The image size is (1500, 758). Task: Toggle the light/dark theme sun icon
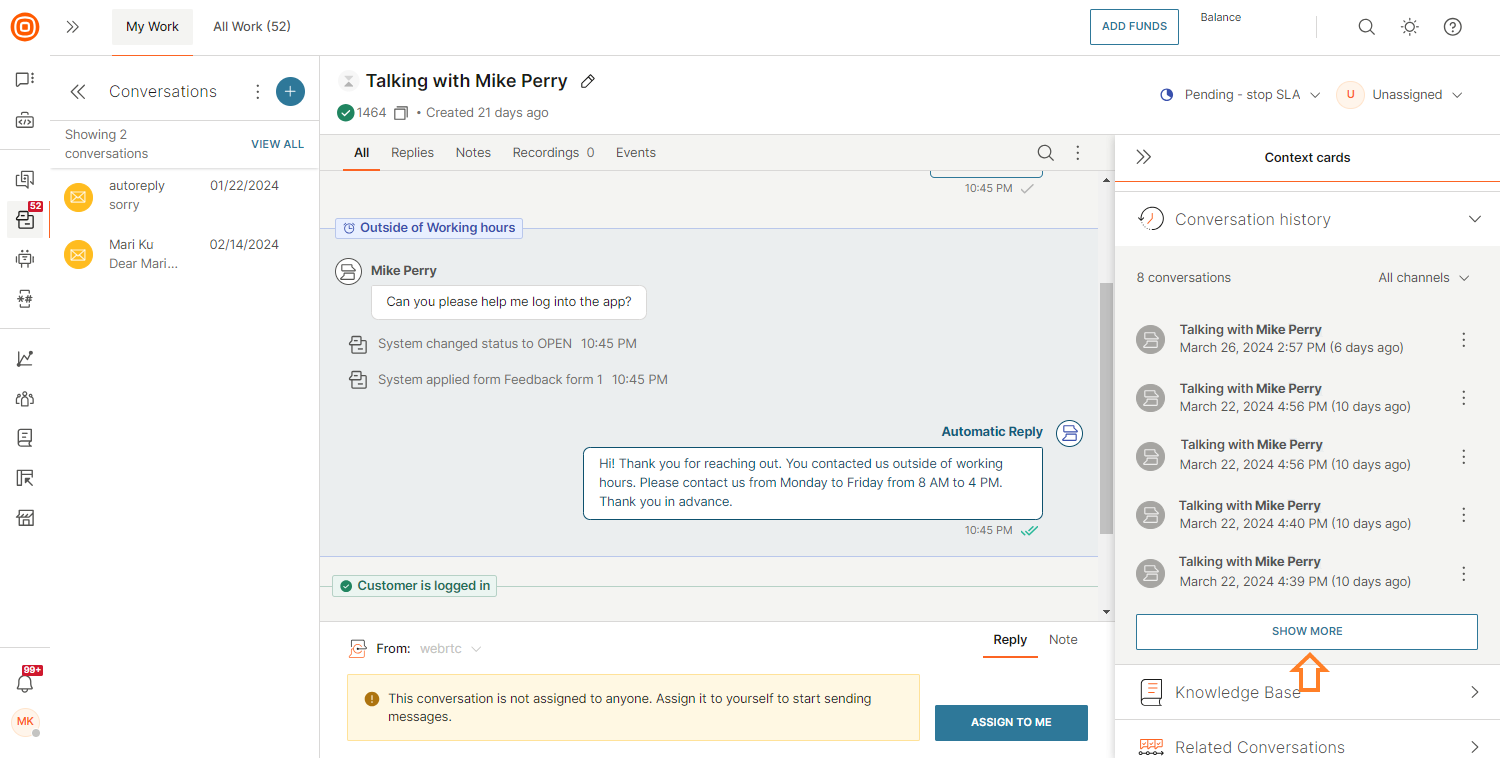(1409, 27)
